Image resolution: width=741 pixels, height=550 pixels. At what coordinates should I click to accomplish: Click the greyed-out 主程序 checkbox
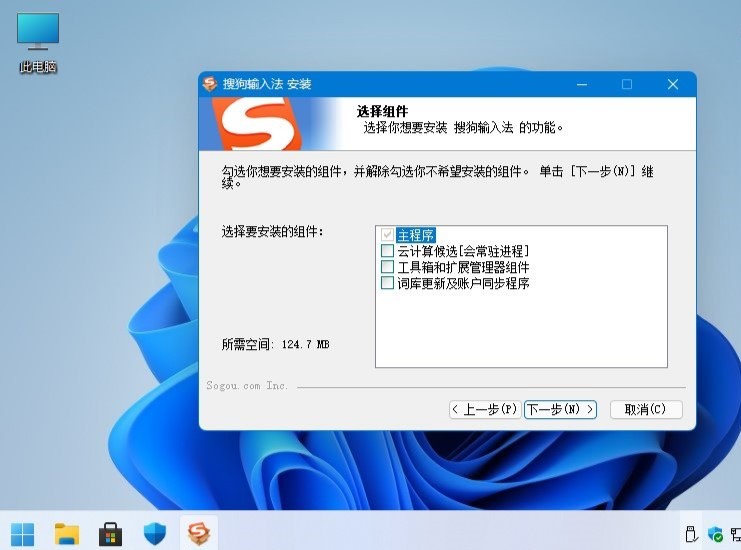(388, 235)
